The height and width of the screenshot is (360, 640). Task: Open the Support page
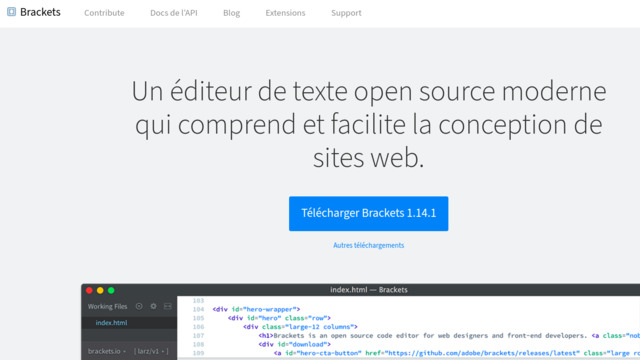point(346,13)
